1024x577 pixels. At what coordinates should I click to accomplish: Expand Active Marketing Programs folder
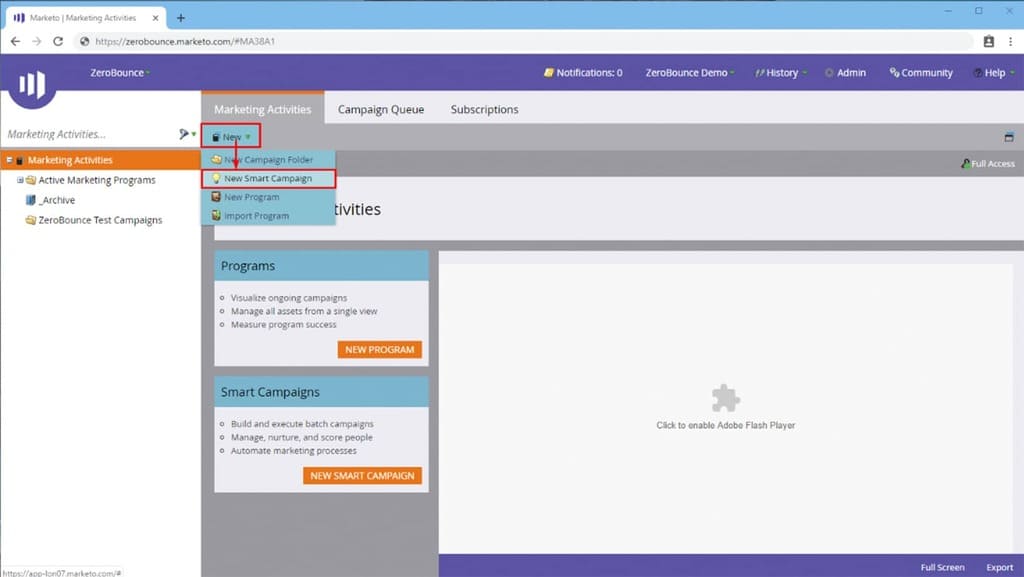20,179
